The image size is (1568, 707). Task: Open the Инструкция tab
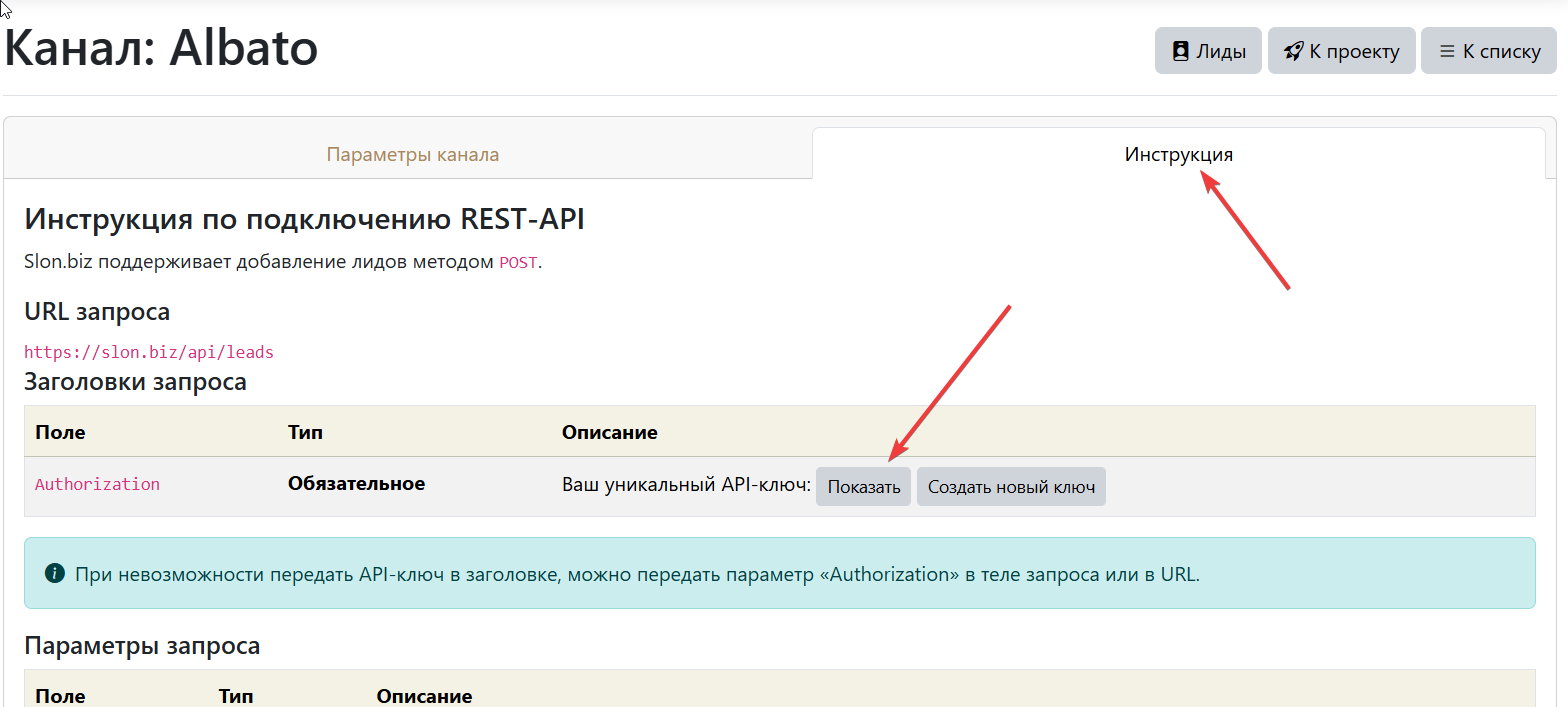(x=1178, y=155)
